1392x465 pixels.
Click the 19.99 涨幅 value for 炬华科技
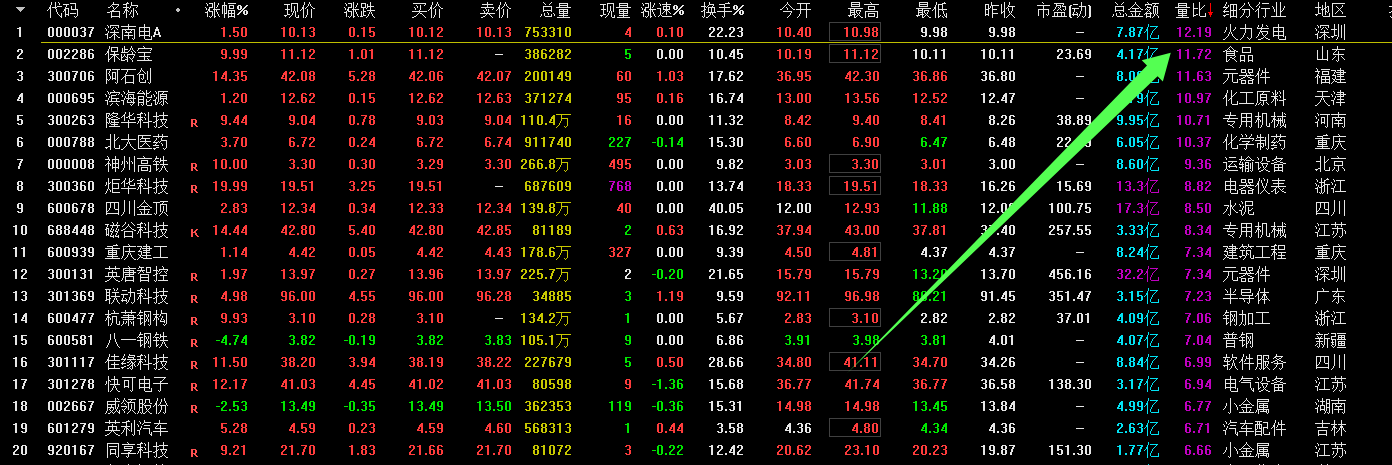point(229,186)
